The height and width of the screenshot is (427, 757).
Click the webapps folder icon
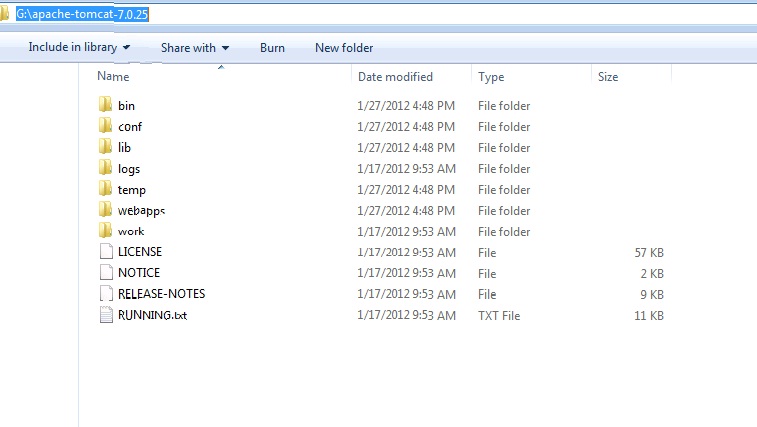105,209
